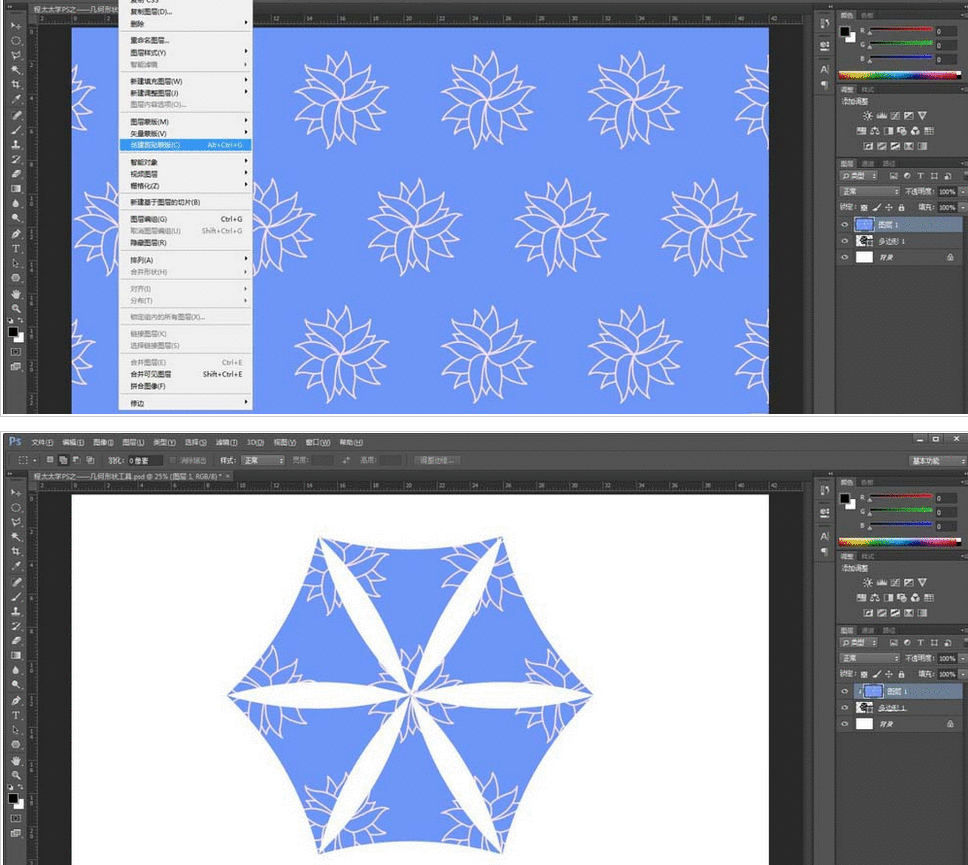The width and height of the screenshot is (968, 865).
Task: Select the Hand tool in the lower window's toolbar
Action: point(16,760)
